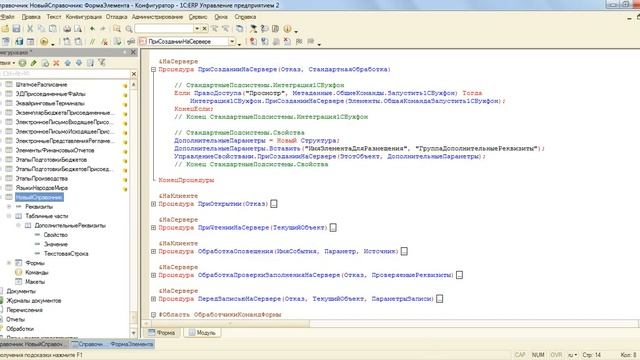Remove comment with the crossed // icon
The width and height of the screenshot is (640, 360).
coord(104,42)
